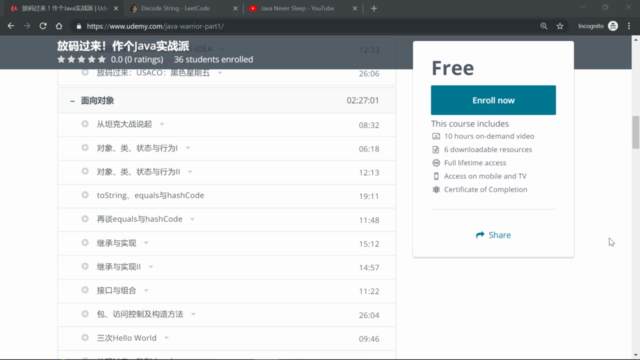Expand description arrow for 再谈equals与hashCode
Screen dimensions: 640x360
click(192, 219)
